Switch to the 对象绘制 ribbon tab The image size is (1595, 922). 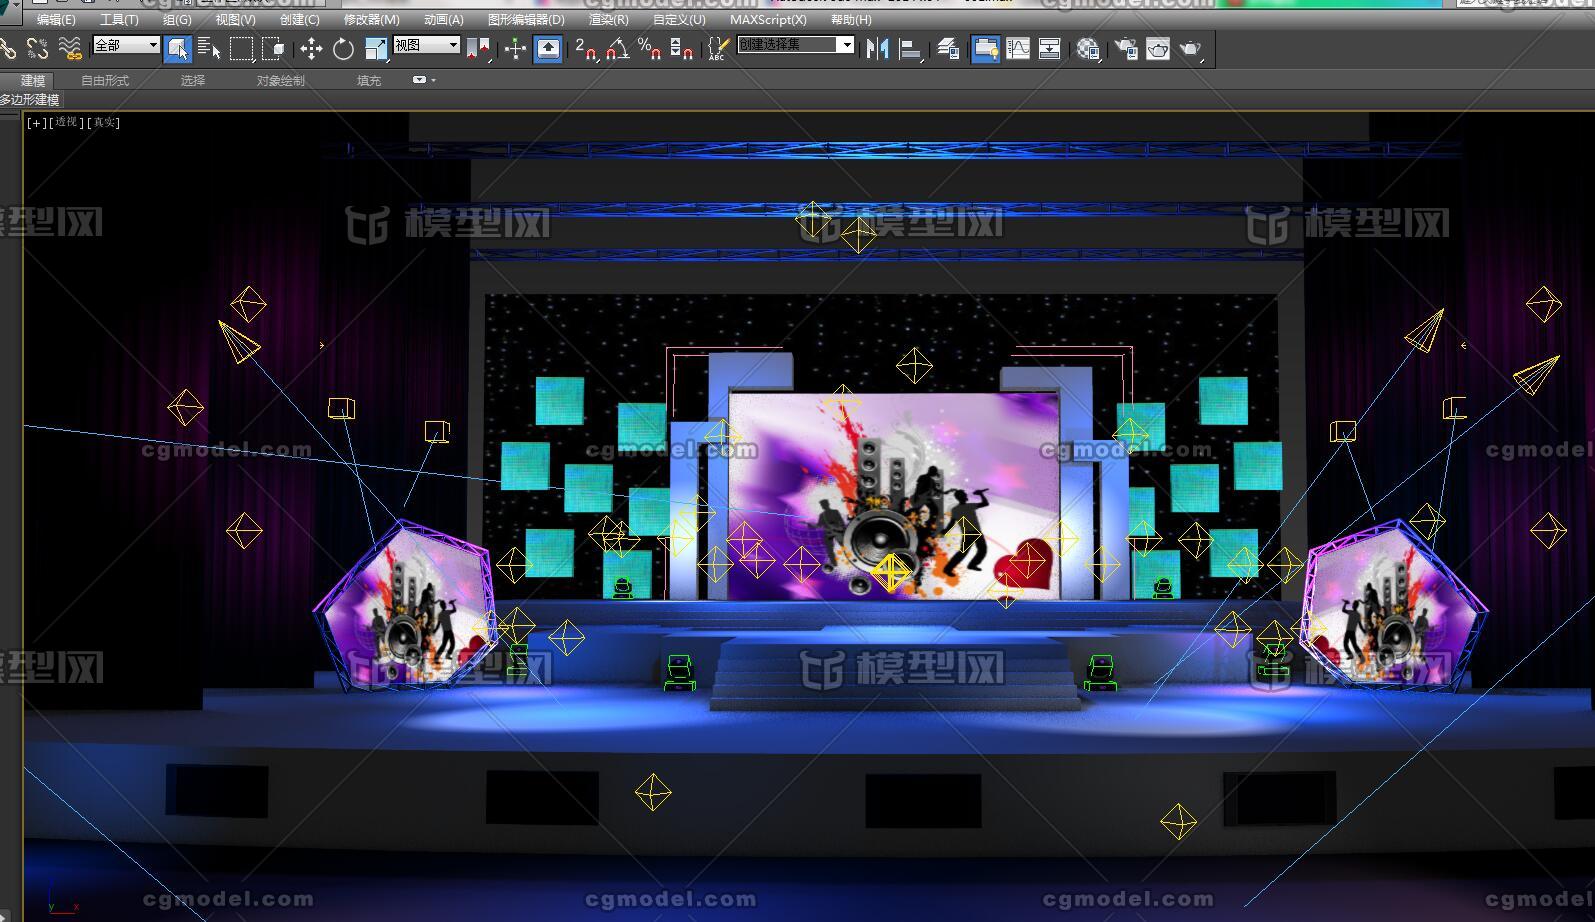pyautogui.click(x=281, y=80)
